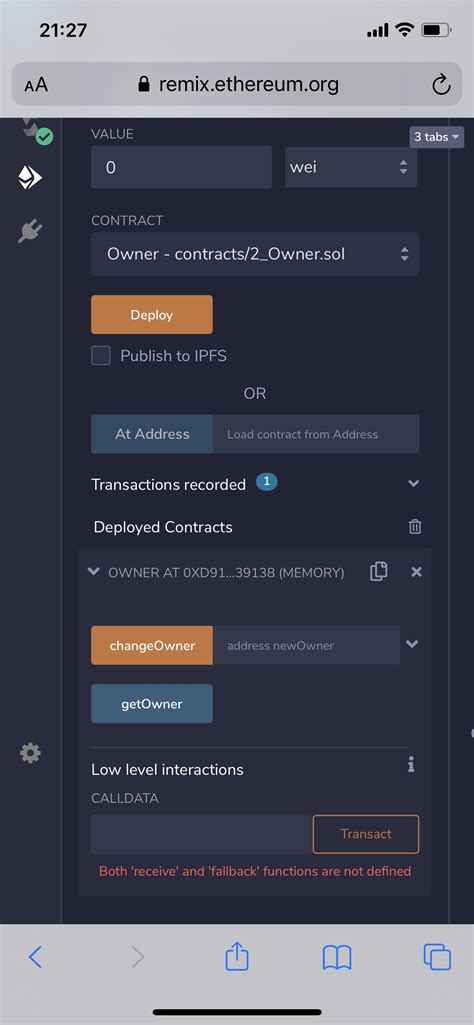Click the orange Deploy button
The image size is (474, 1025).
[x=152, y=314]
